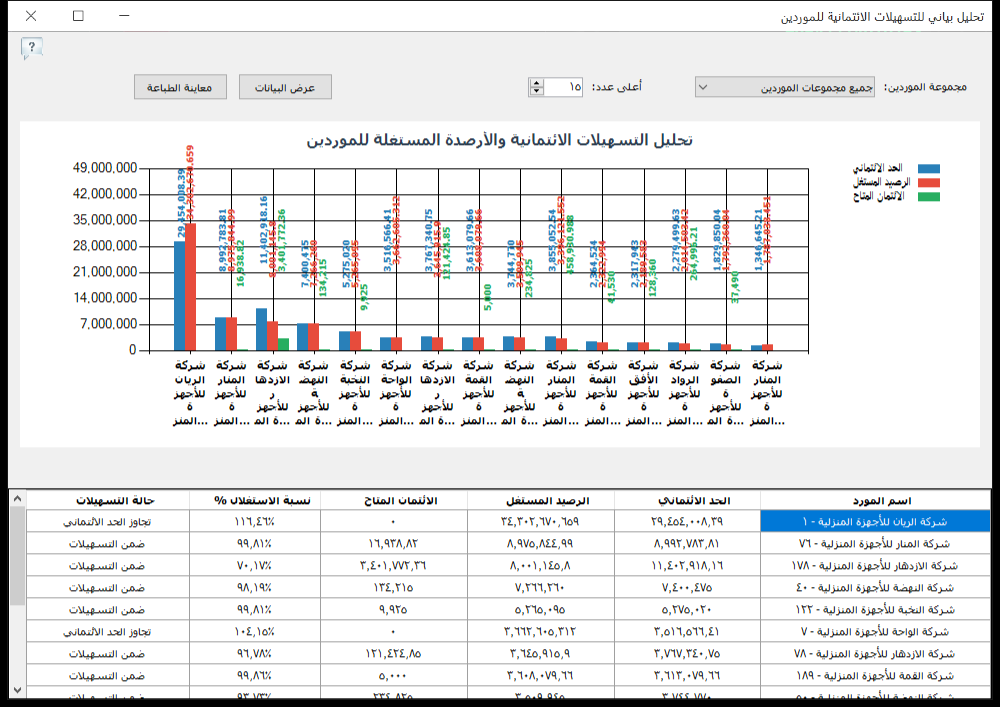
Task: Select row شركة الواحة للأجهزة المنزلية - ٧
Action: (508, 632)
